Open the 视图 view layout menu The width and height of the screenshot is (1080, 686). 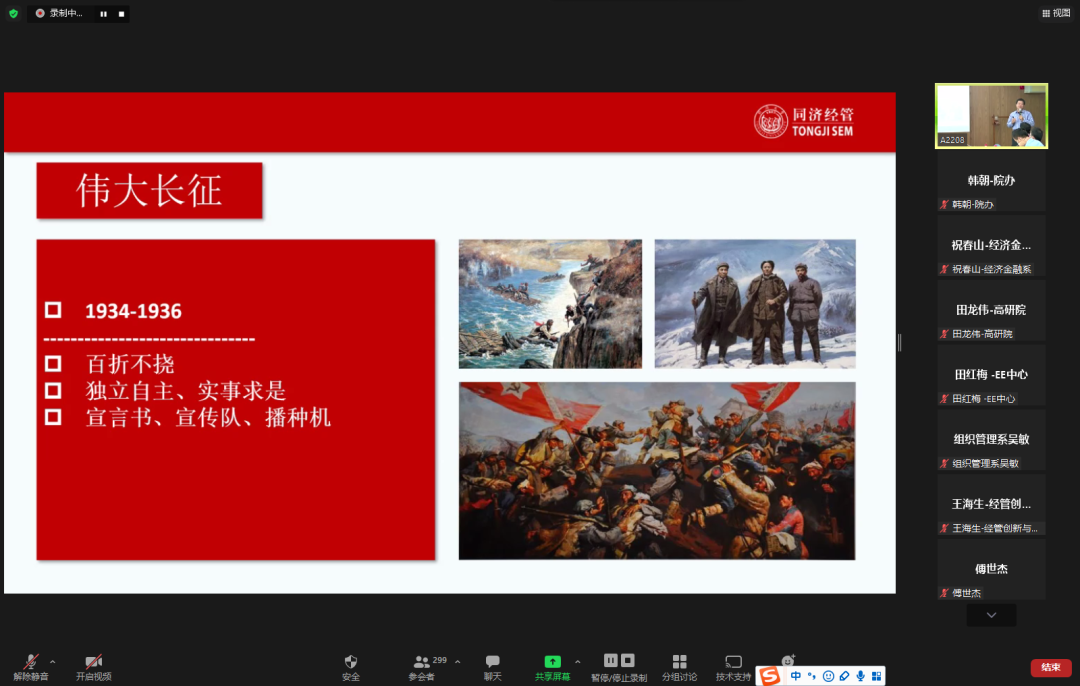tap(1056, 13)
